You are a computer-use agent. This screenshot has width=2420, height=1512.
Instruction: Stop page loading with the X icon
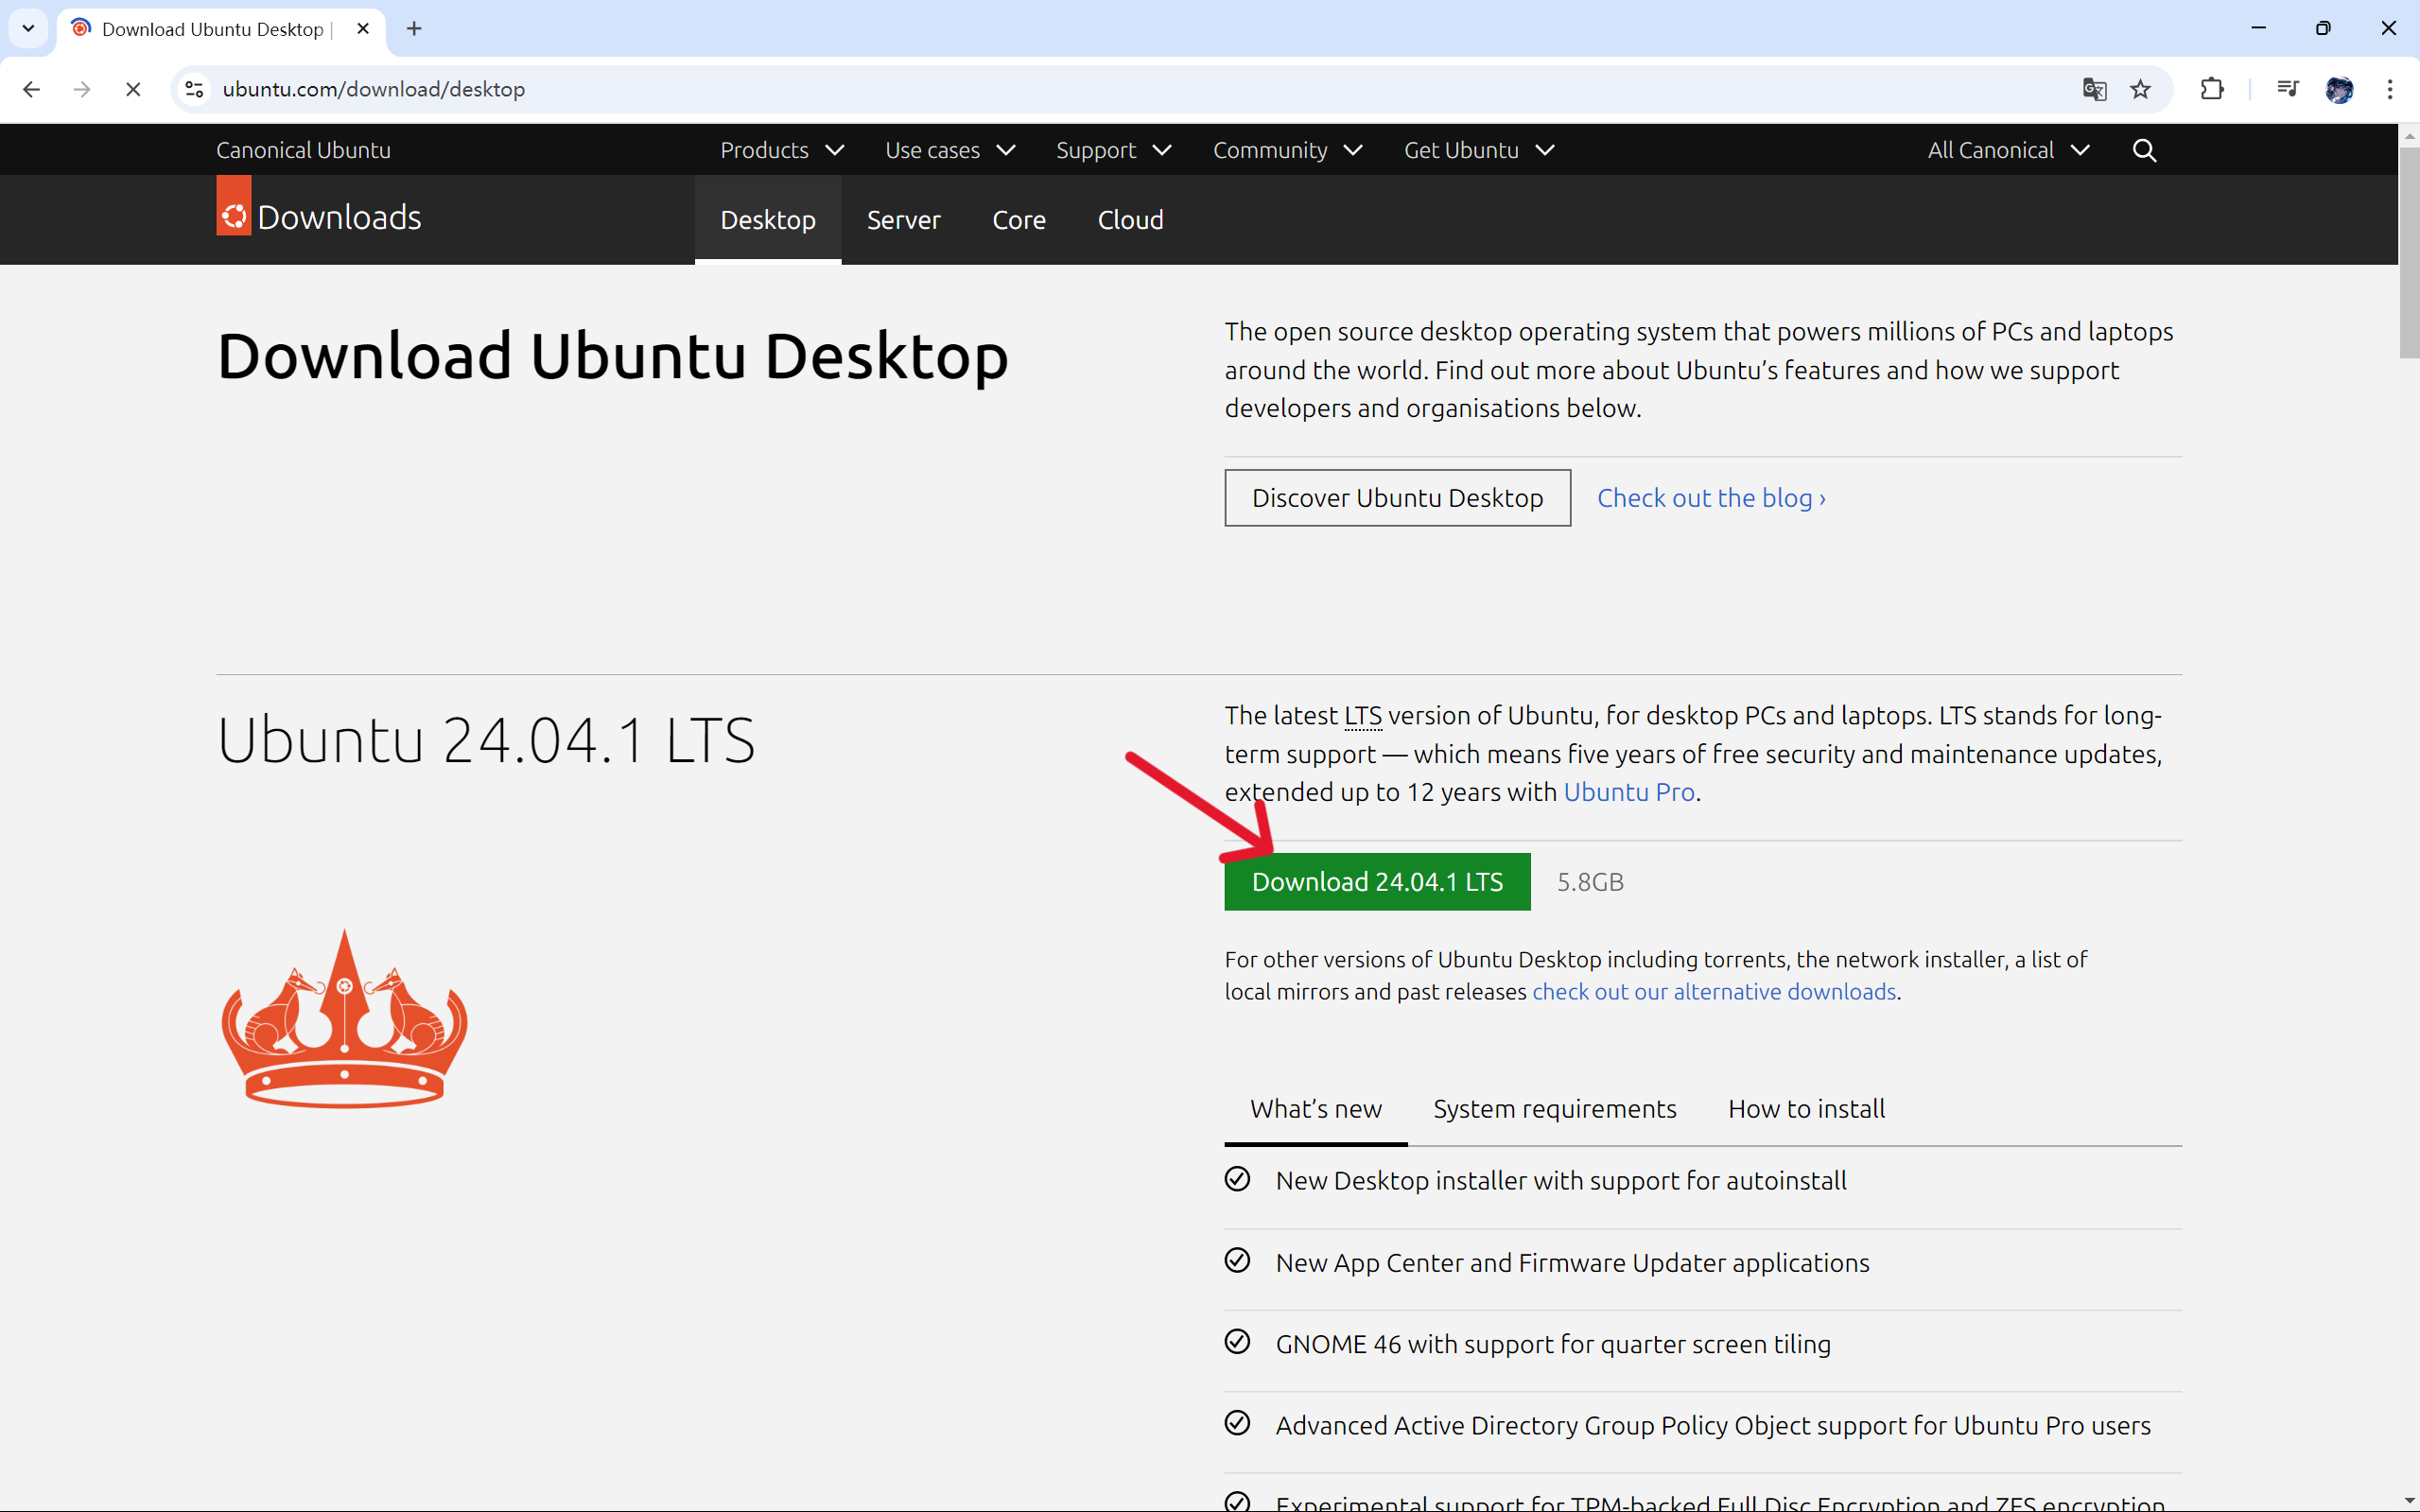click(x=133, y=90)
